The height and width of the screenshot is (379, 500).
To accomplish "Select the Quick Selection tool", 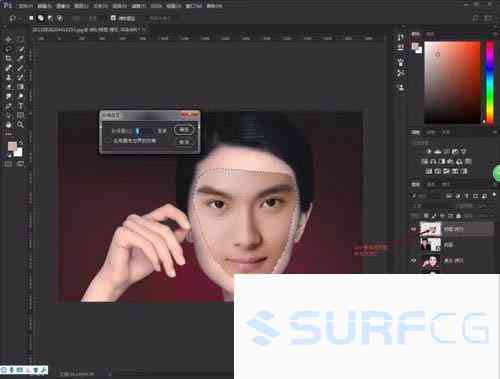I will tap(20, 49).
